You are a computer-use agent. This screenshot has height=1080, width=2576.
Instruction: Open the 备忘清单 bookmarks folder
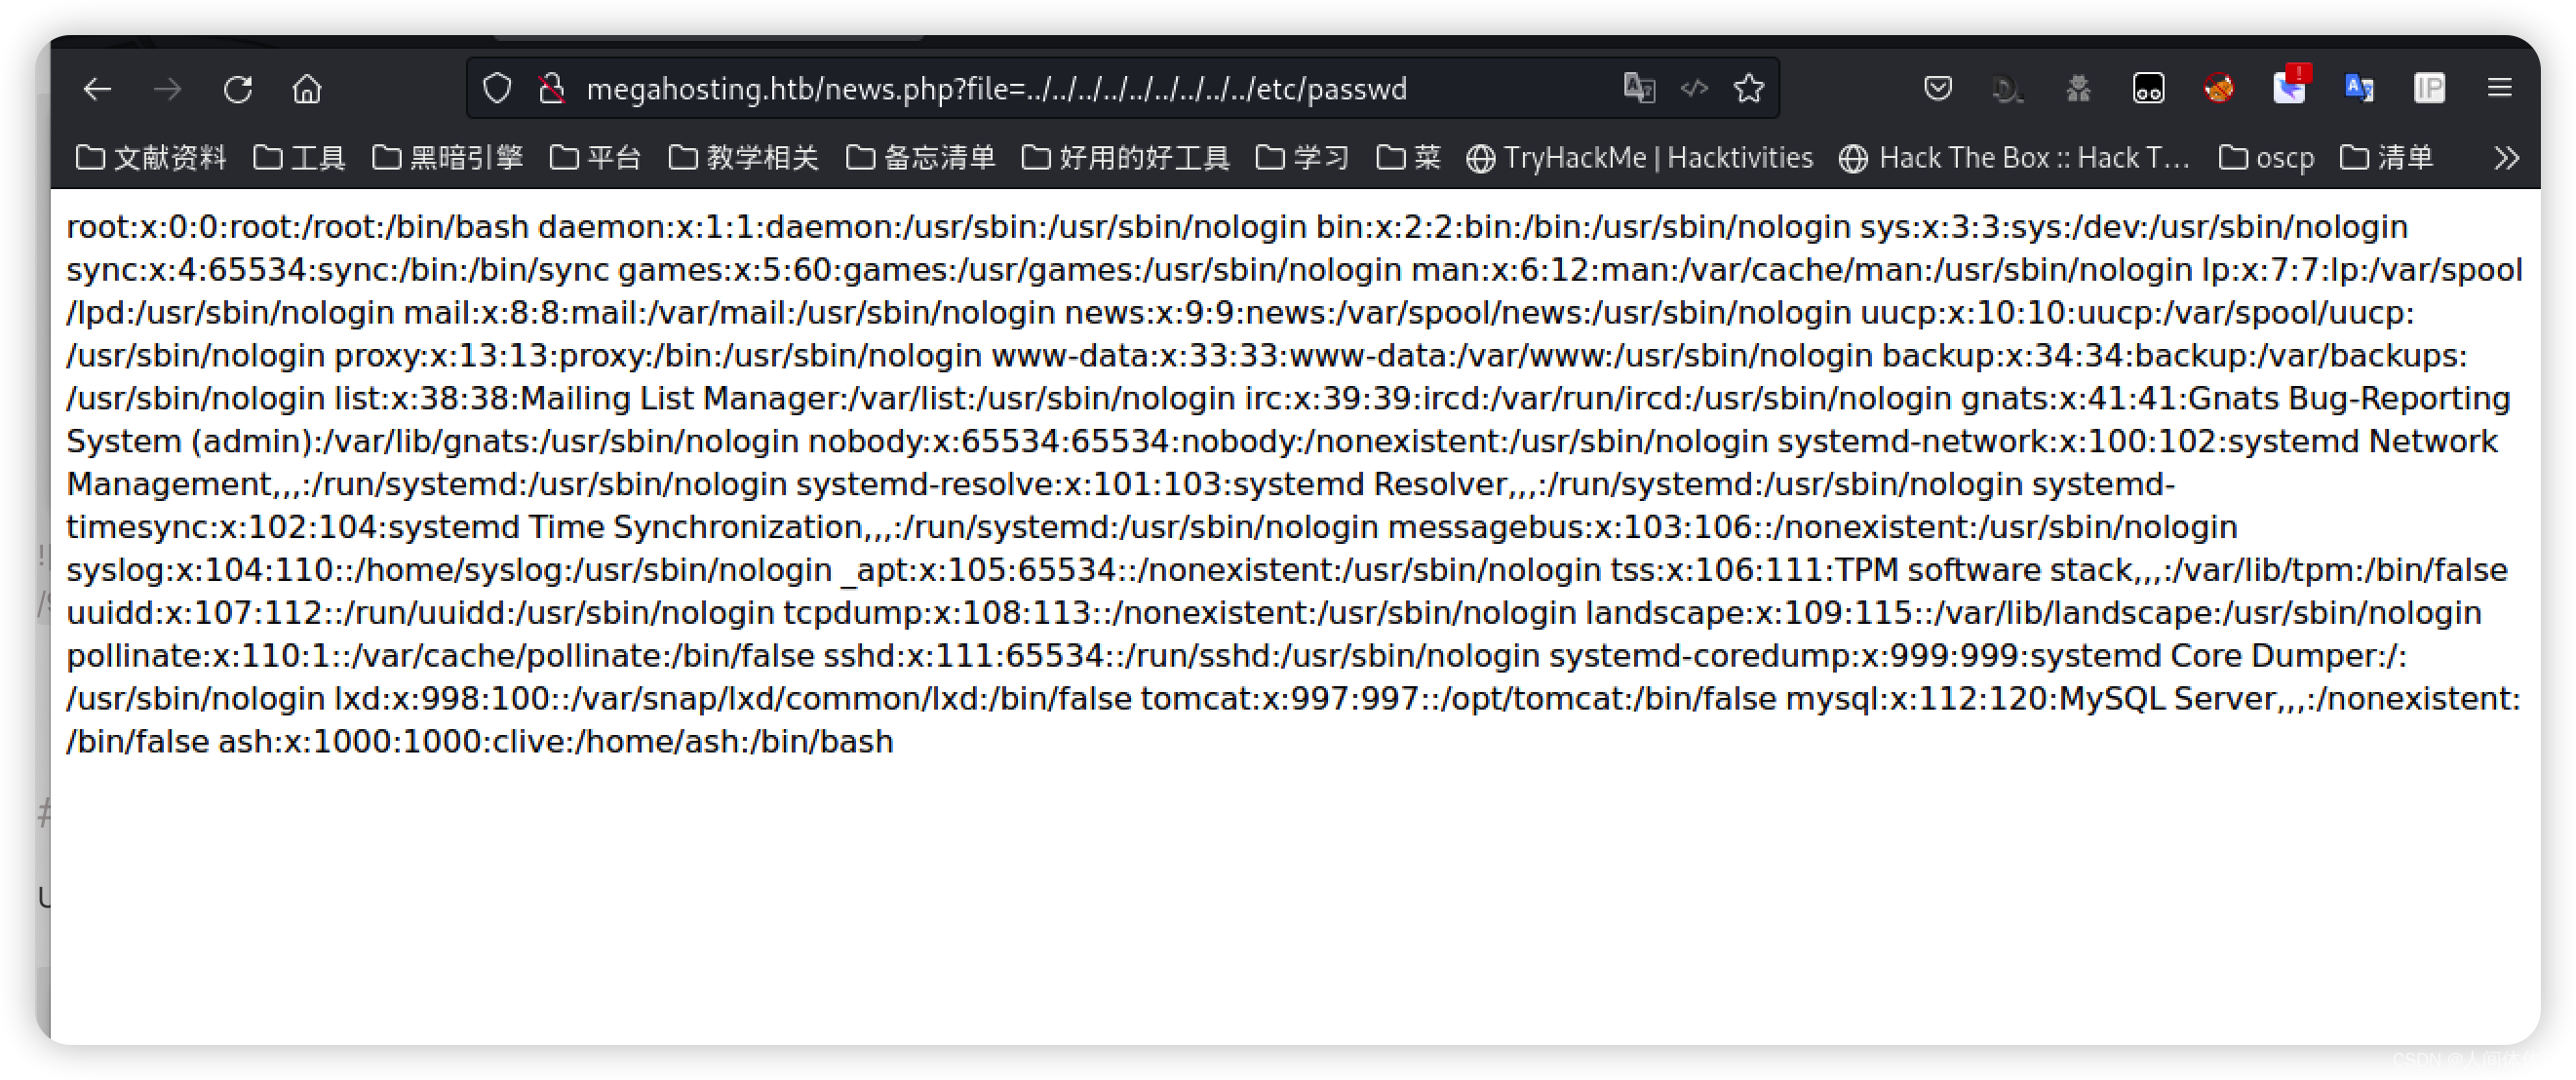pos(920,157)
